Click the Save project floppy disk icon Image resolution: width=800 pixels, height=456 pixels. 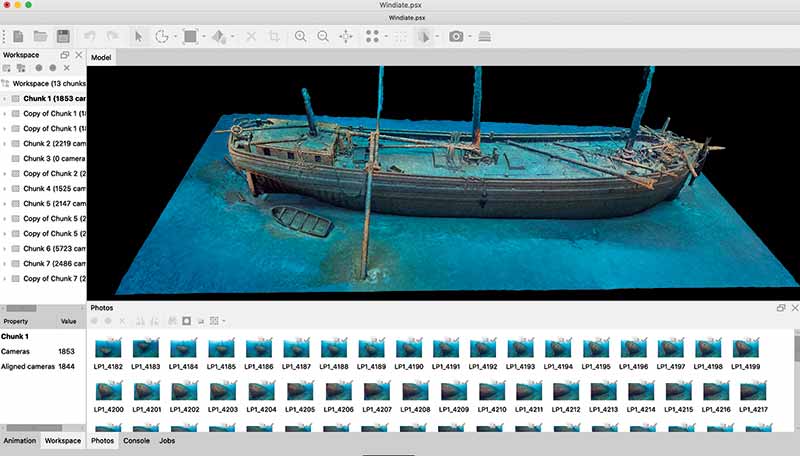[63, 36]
